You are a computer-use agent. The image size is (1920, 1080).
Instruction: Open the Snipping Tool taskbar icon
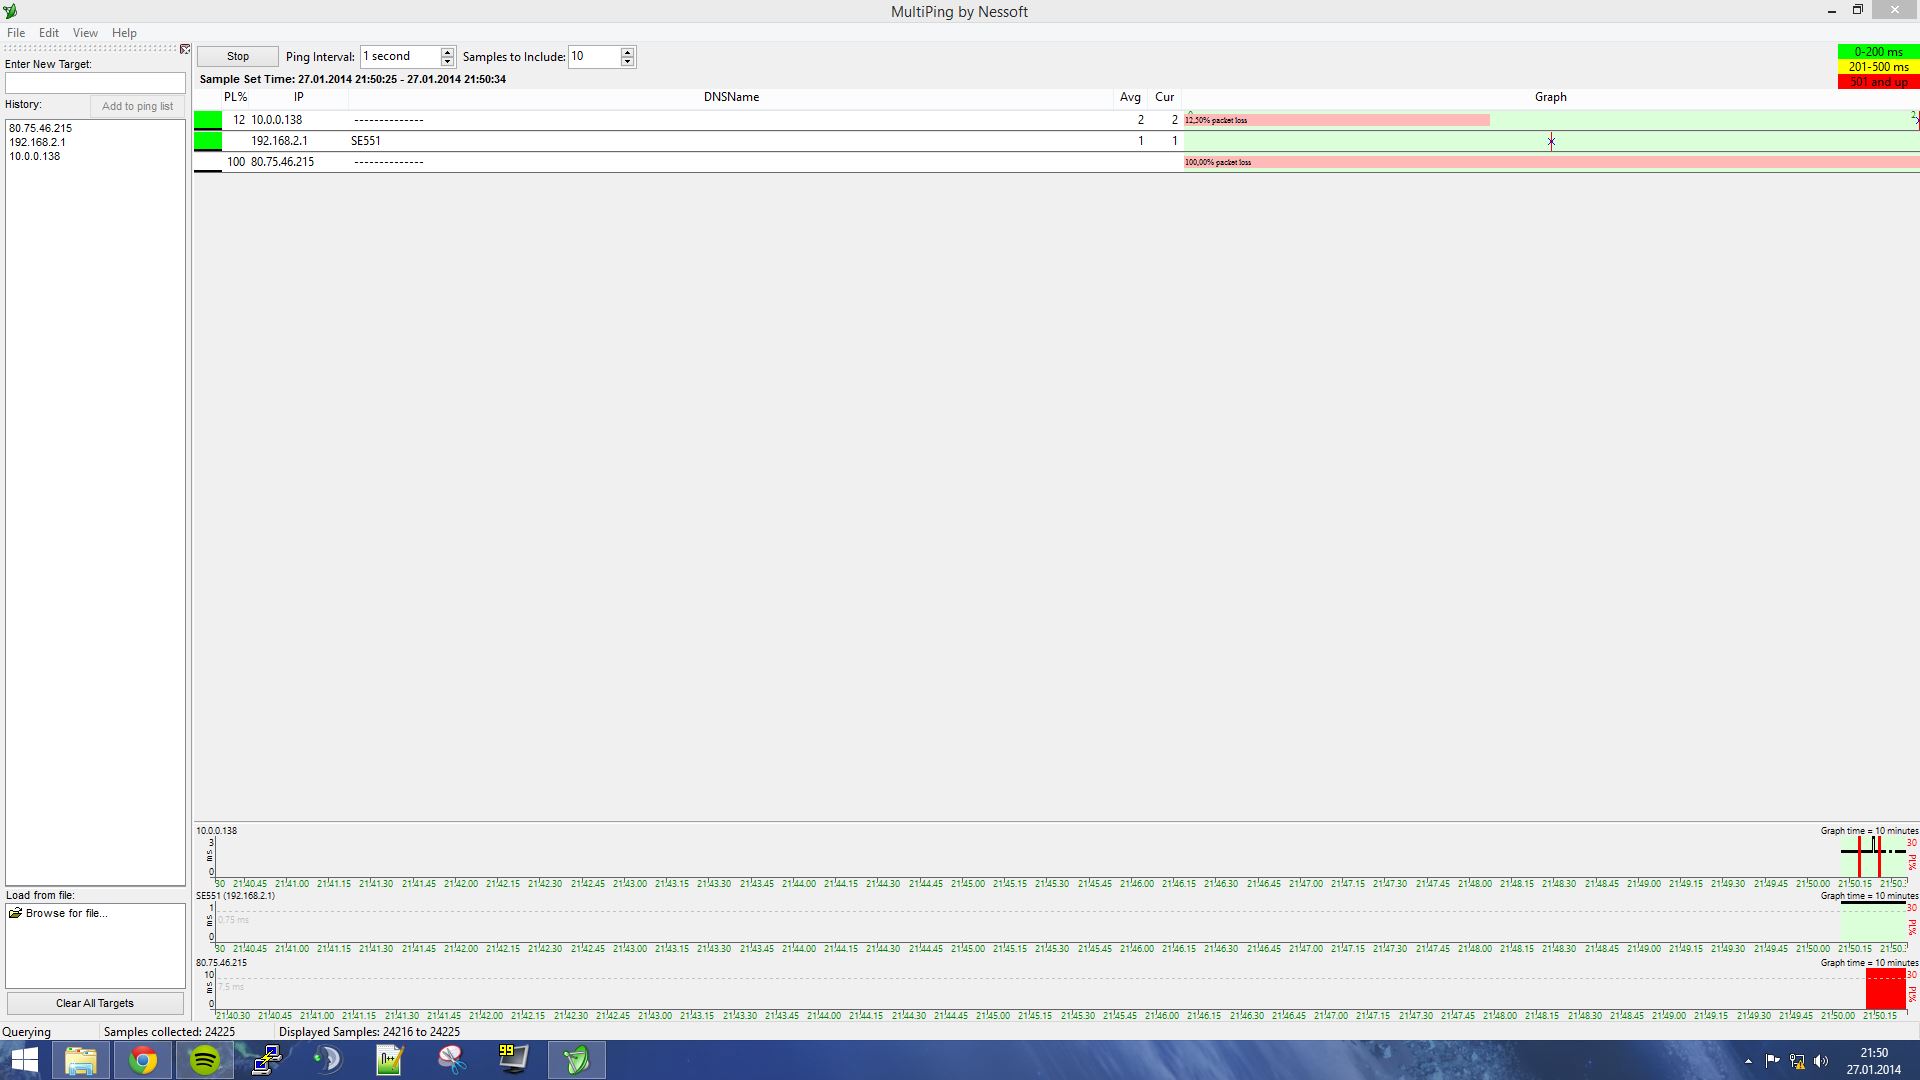[x=452, y=1060]
